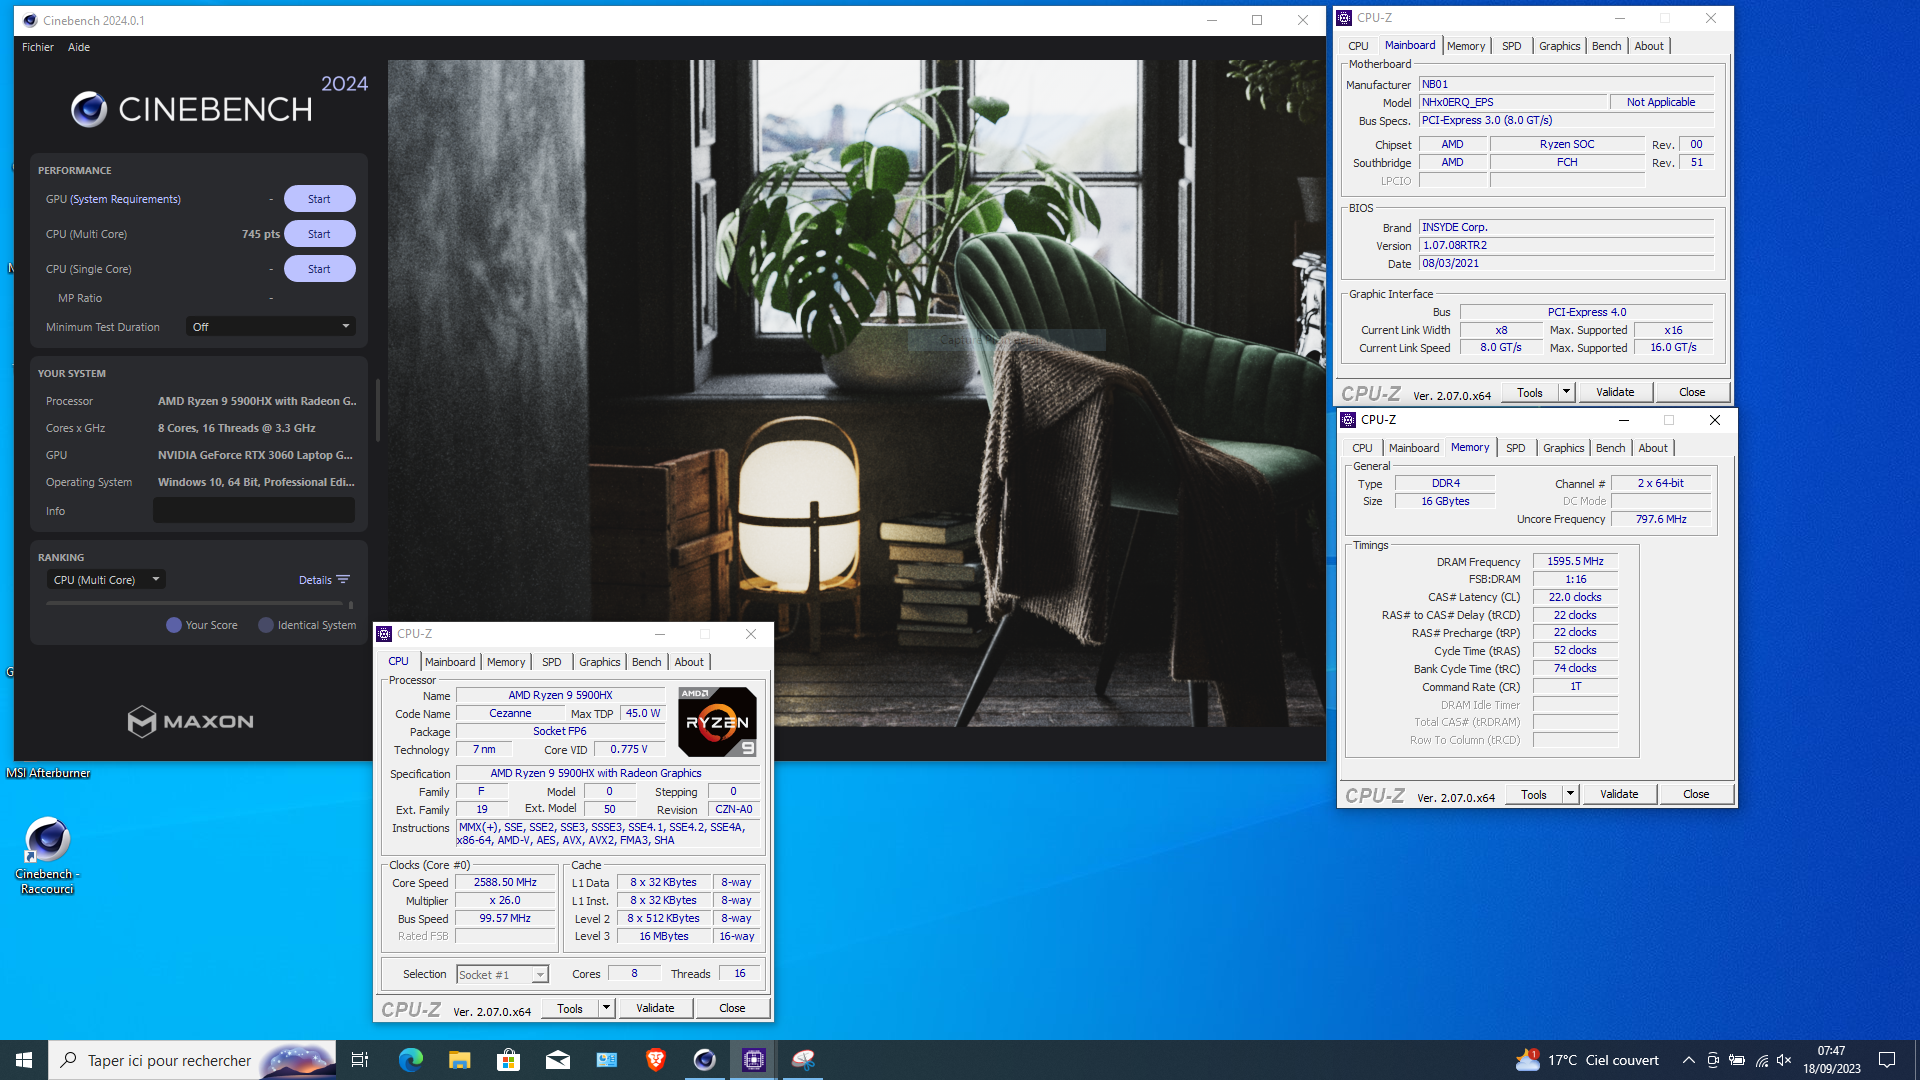Click the Cinebench 2024 logo
The height and width of the screenshot is (1080, 1920).
pos(218,103)
